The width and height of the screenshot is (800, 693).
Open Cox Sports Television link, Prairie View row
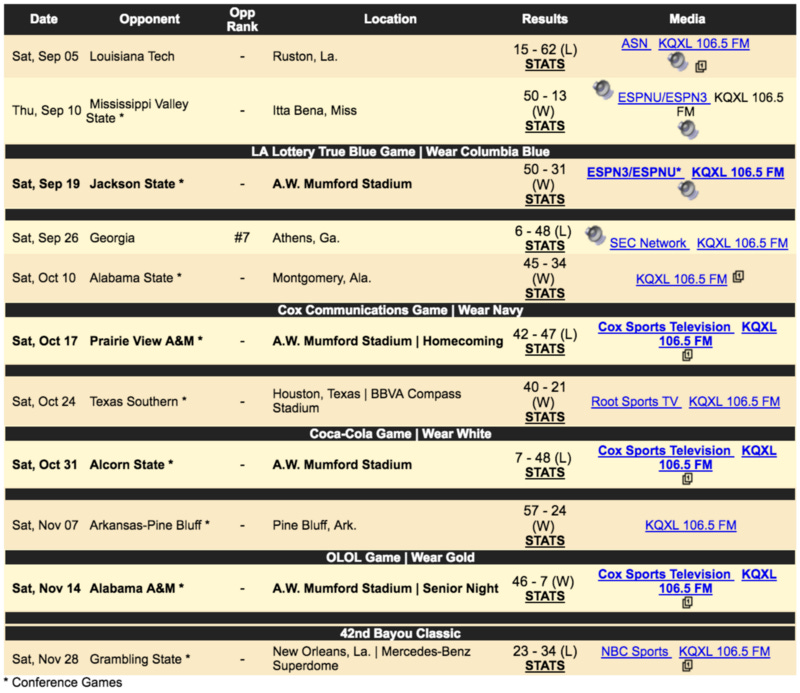pos(666,327)
